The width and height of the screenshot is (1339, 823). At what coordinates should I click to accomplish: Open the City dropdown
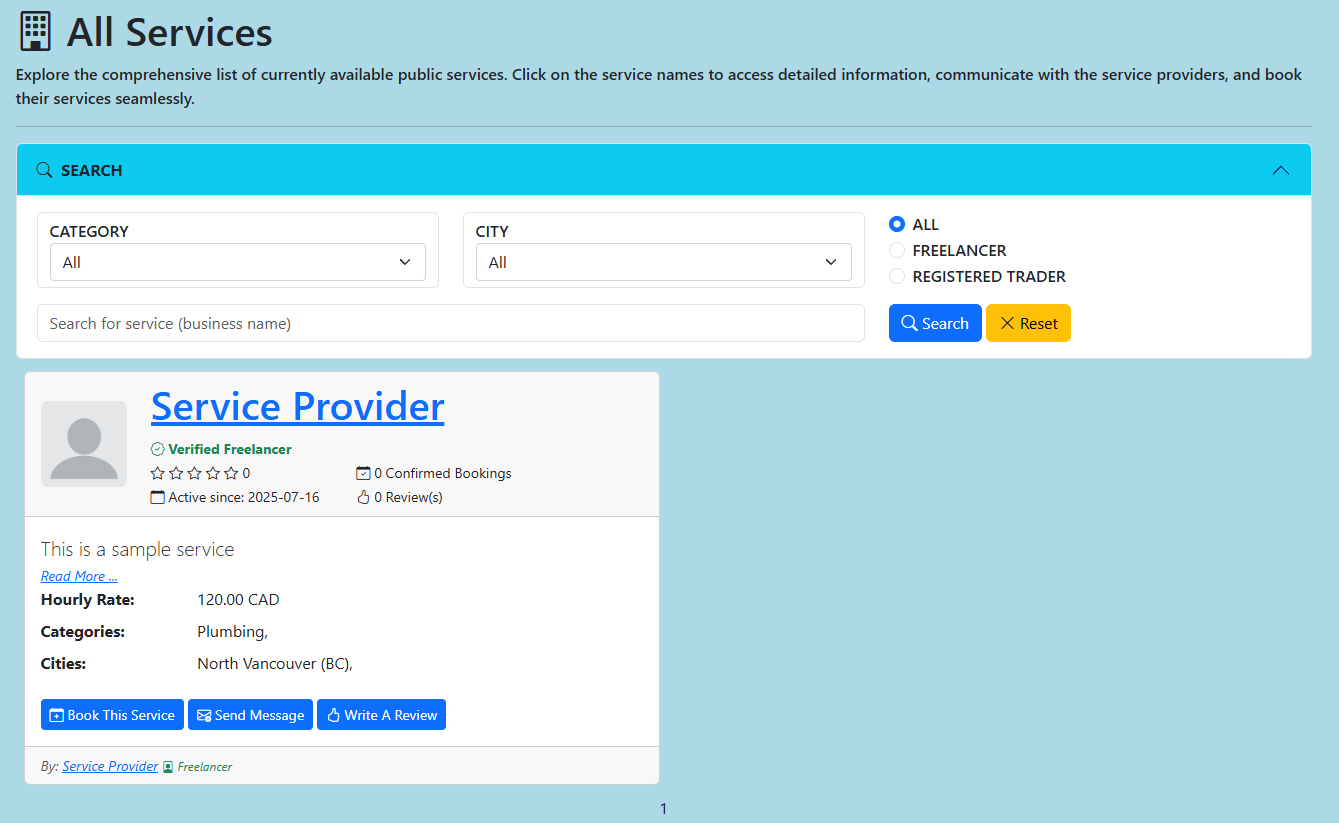[x=663, y=262]
